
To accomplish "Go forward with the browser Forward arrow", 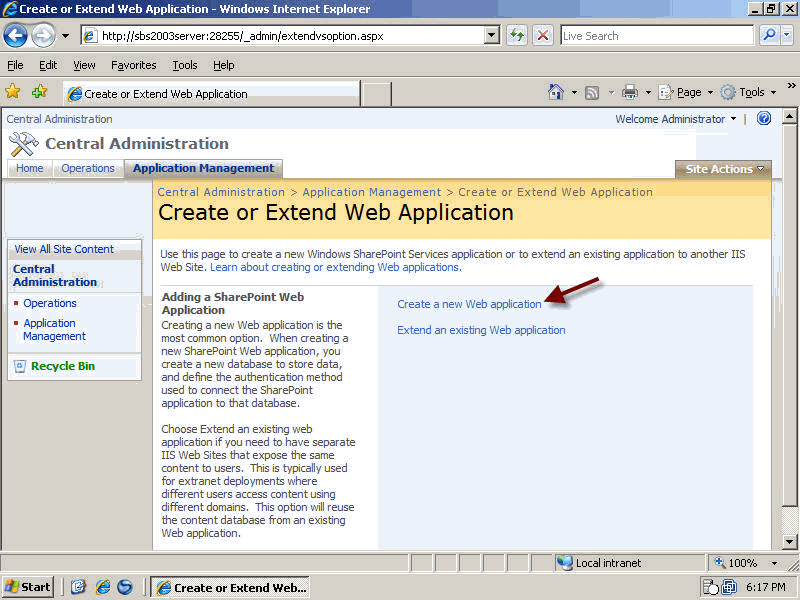I will (x=44, y=36).
